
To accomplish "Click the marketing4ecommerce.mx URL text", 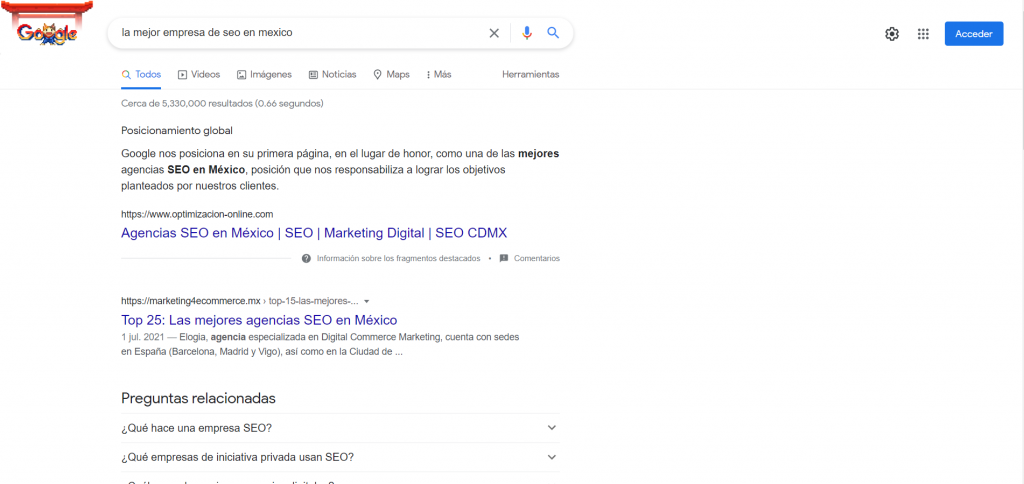I will [240, 301].
